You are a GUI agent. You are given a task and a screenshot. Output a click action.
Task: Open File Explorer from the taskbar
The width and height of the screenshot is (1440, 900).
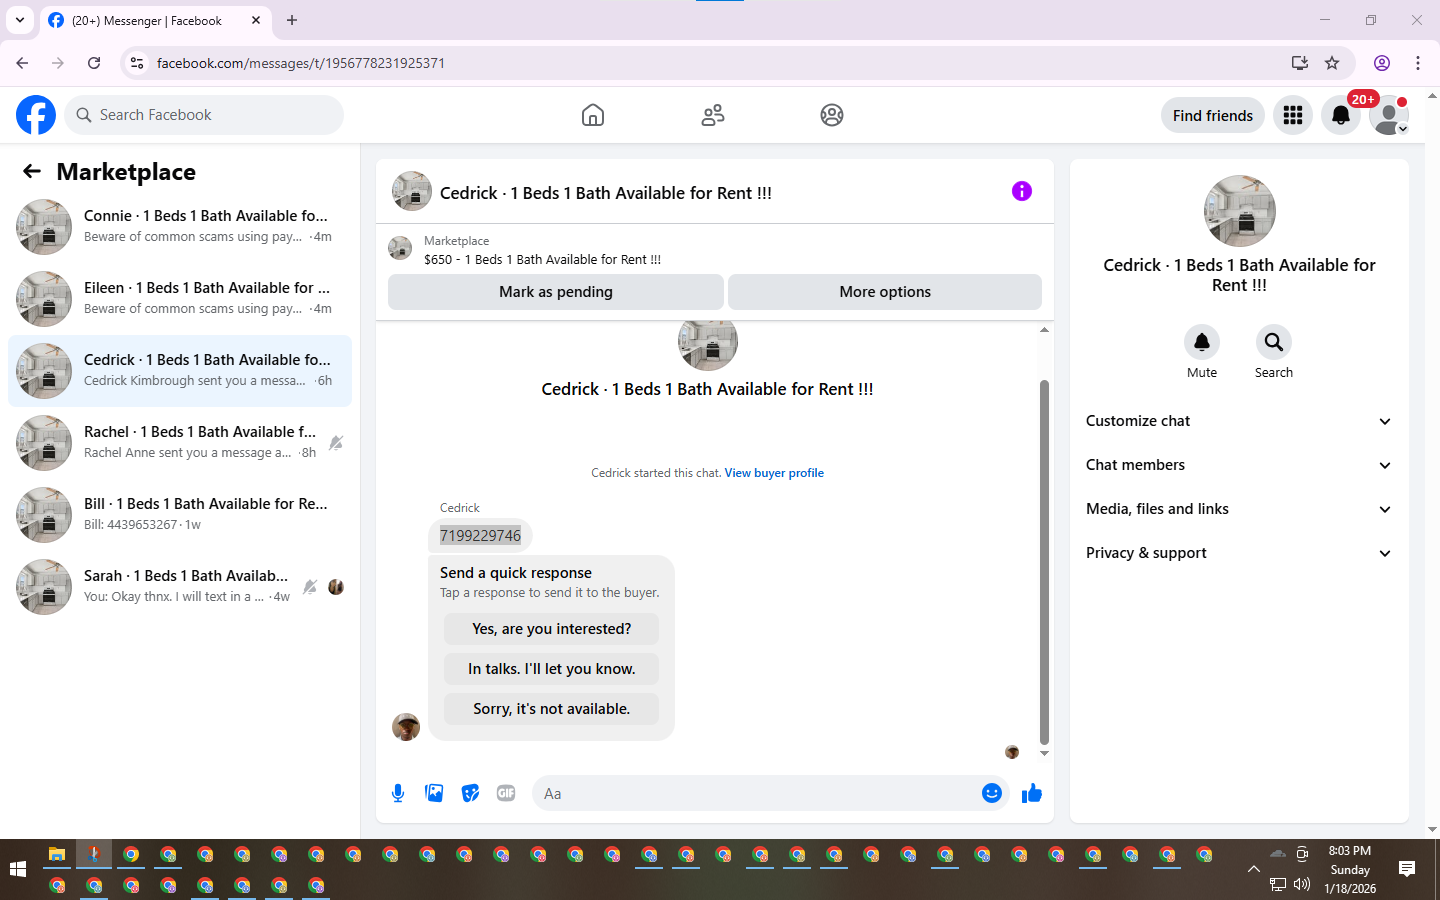tap(57, 854)
